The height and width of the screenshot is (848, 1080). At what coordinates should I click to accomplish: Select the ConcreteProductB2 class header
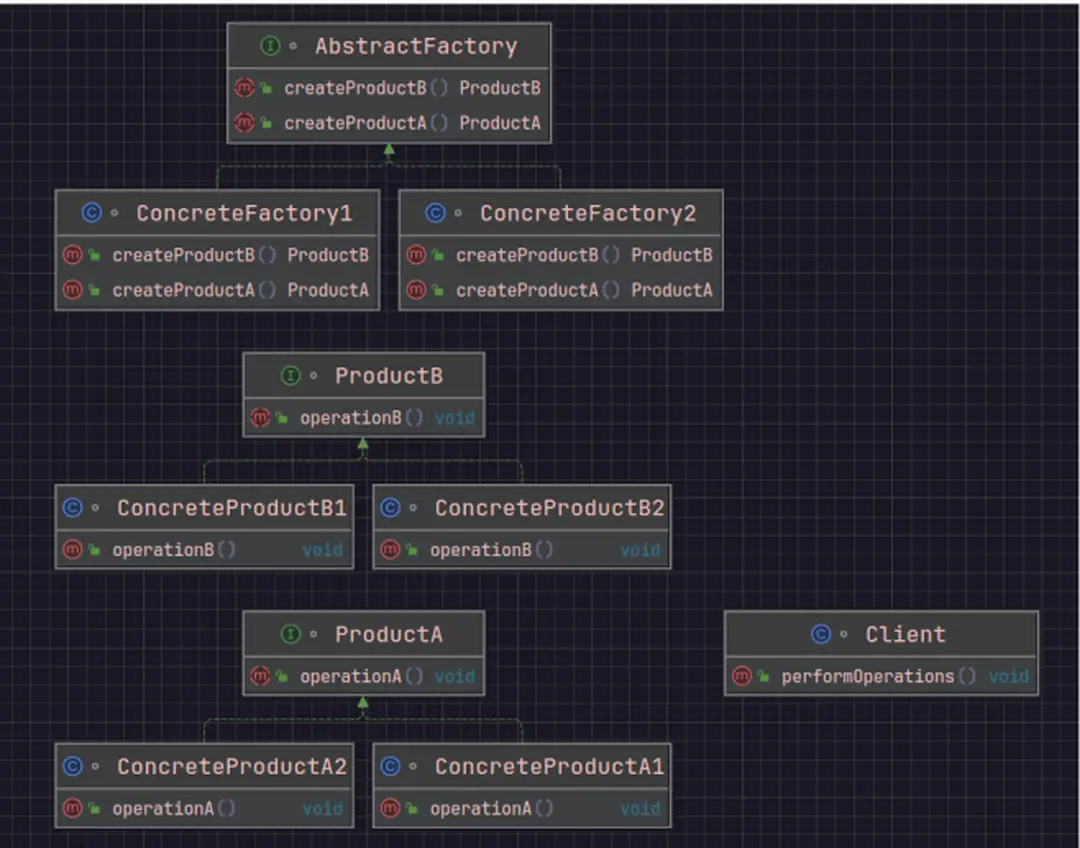pos(548,508)
